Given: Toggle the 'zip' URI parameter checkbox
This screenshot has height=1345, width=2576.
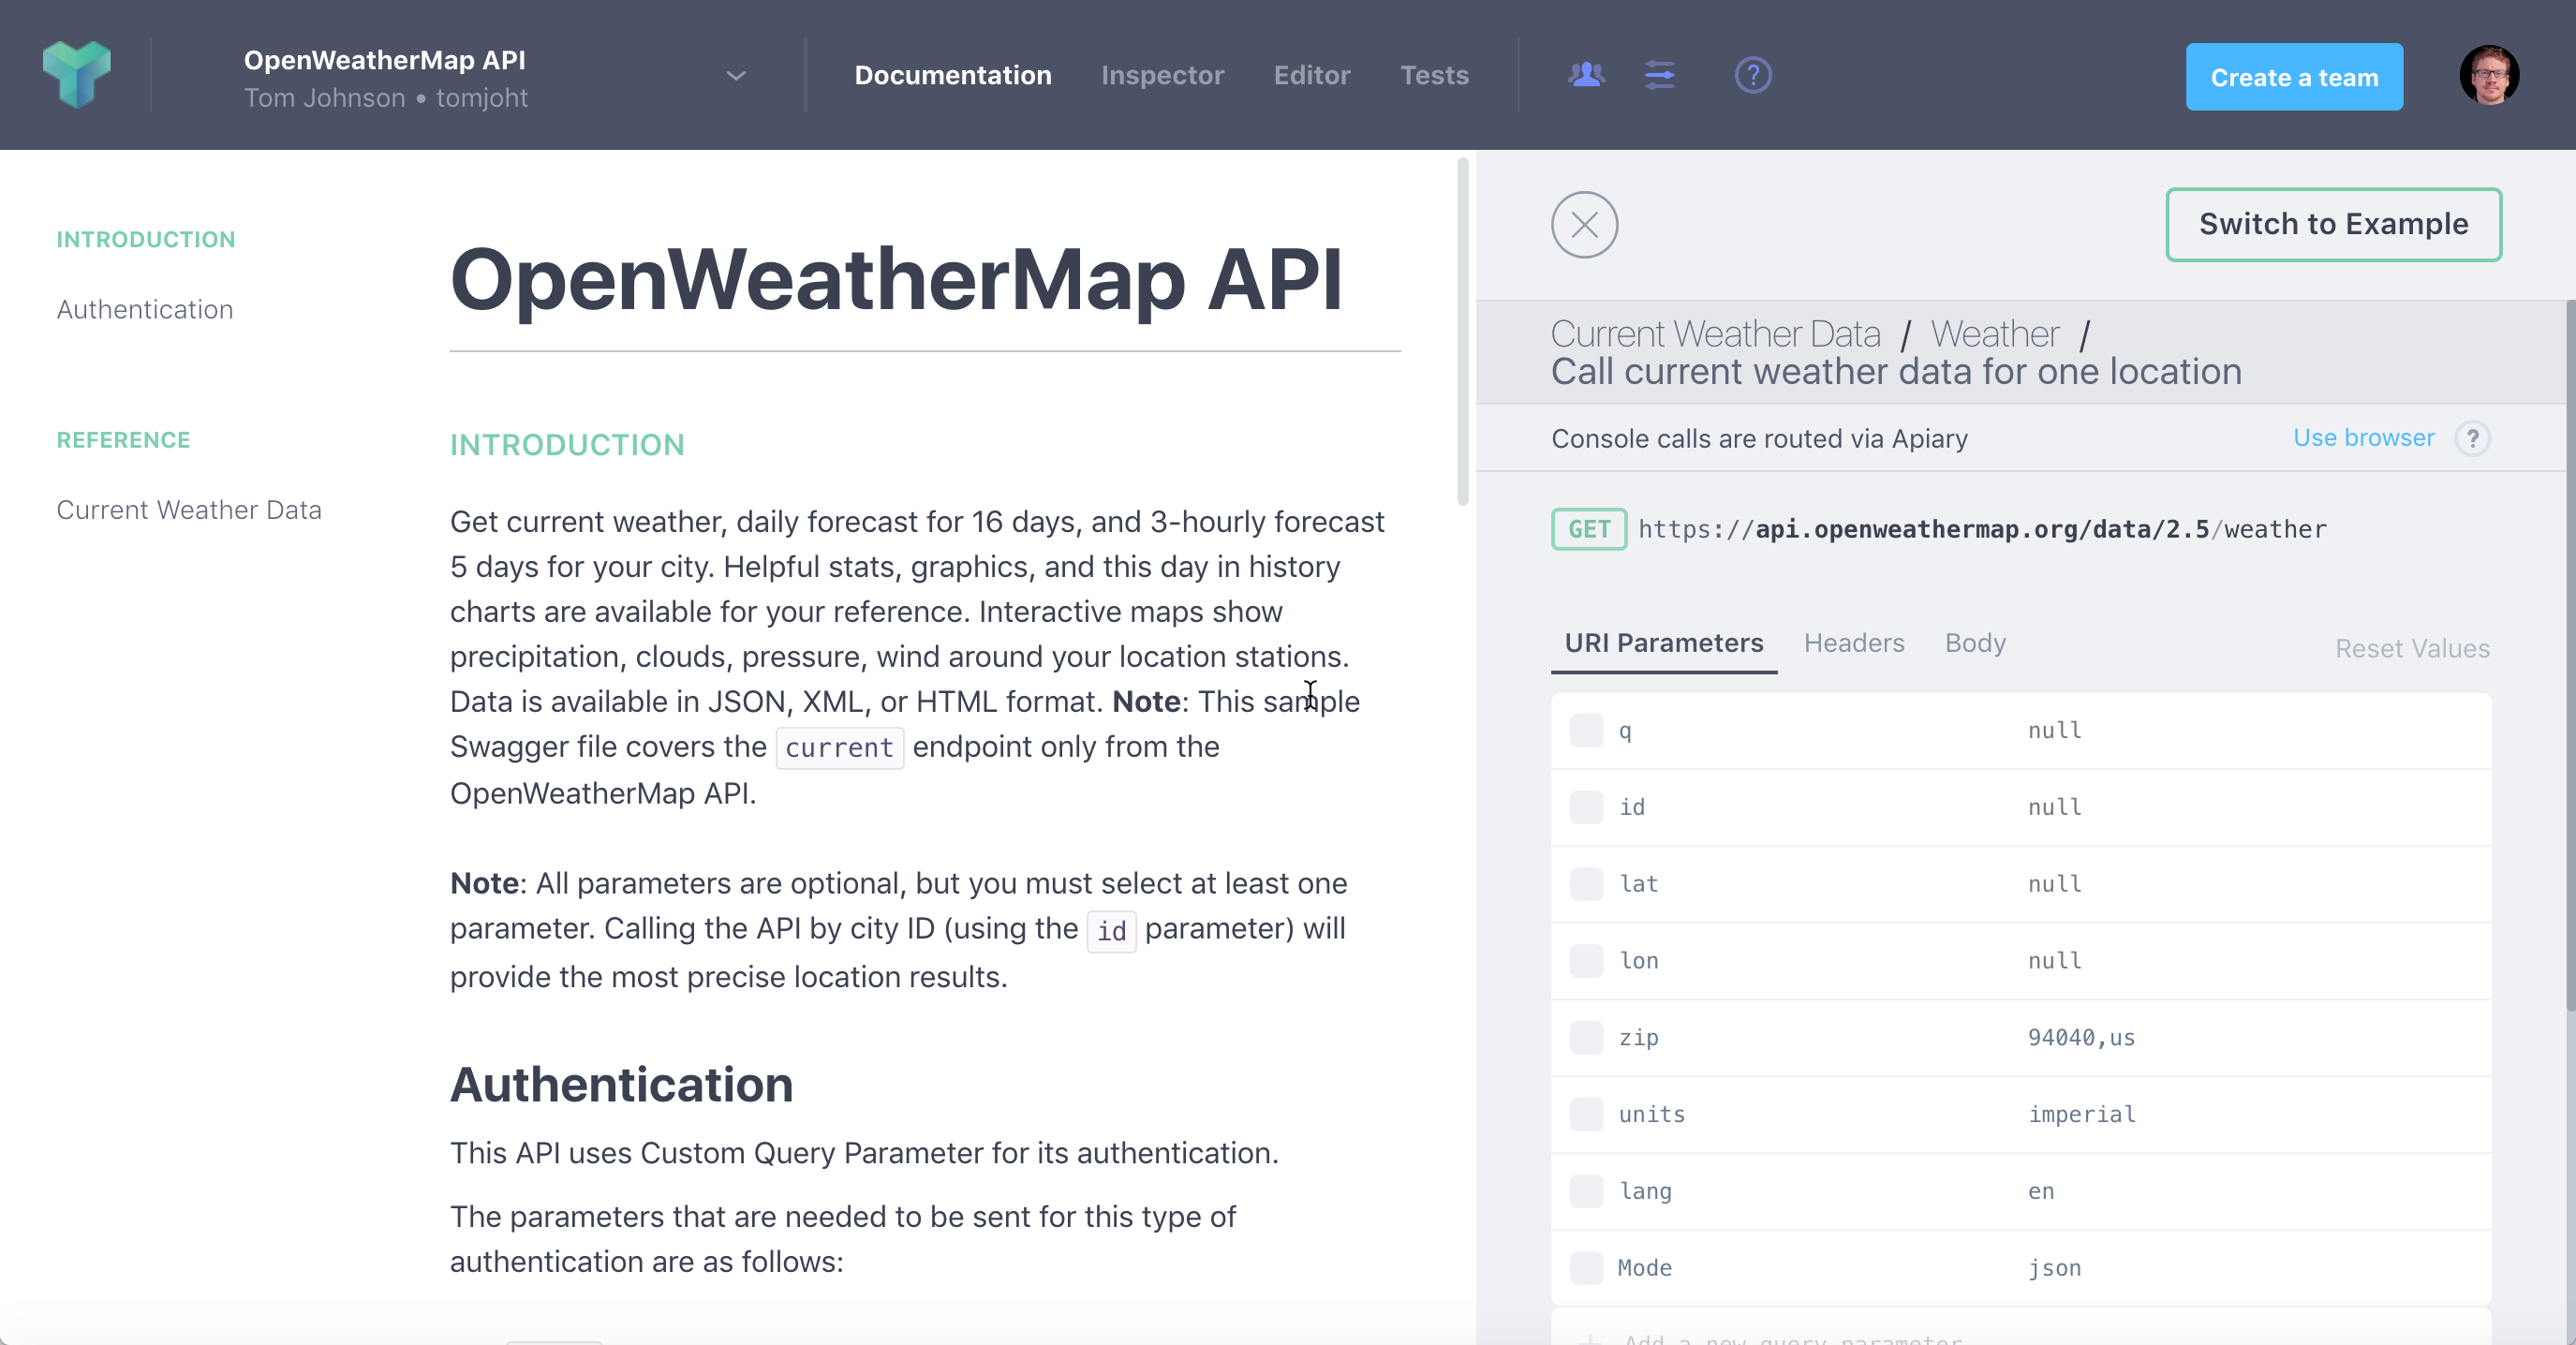Looking at the screenshot, I should click(x=1584, y=1039).
